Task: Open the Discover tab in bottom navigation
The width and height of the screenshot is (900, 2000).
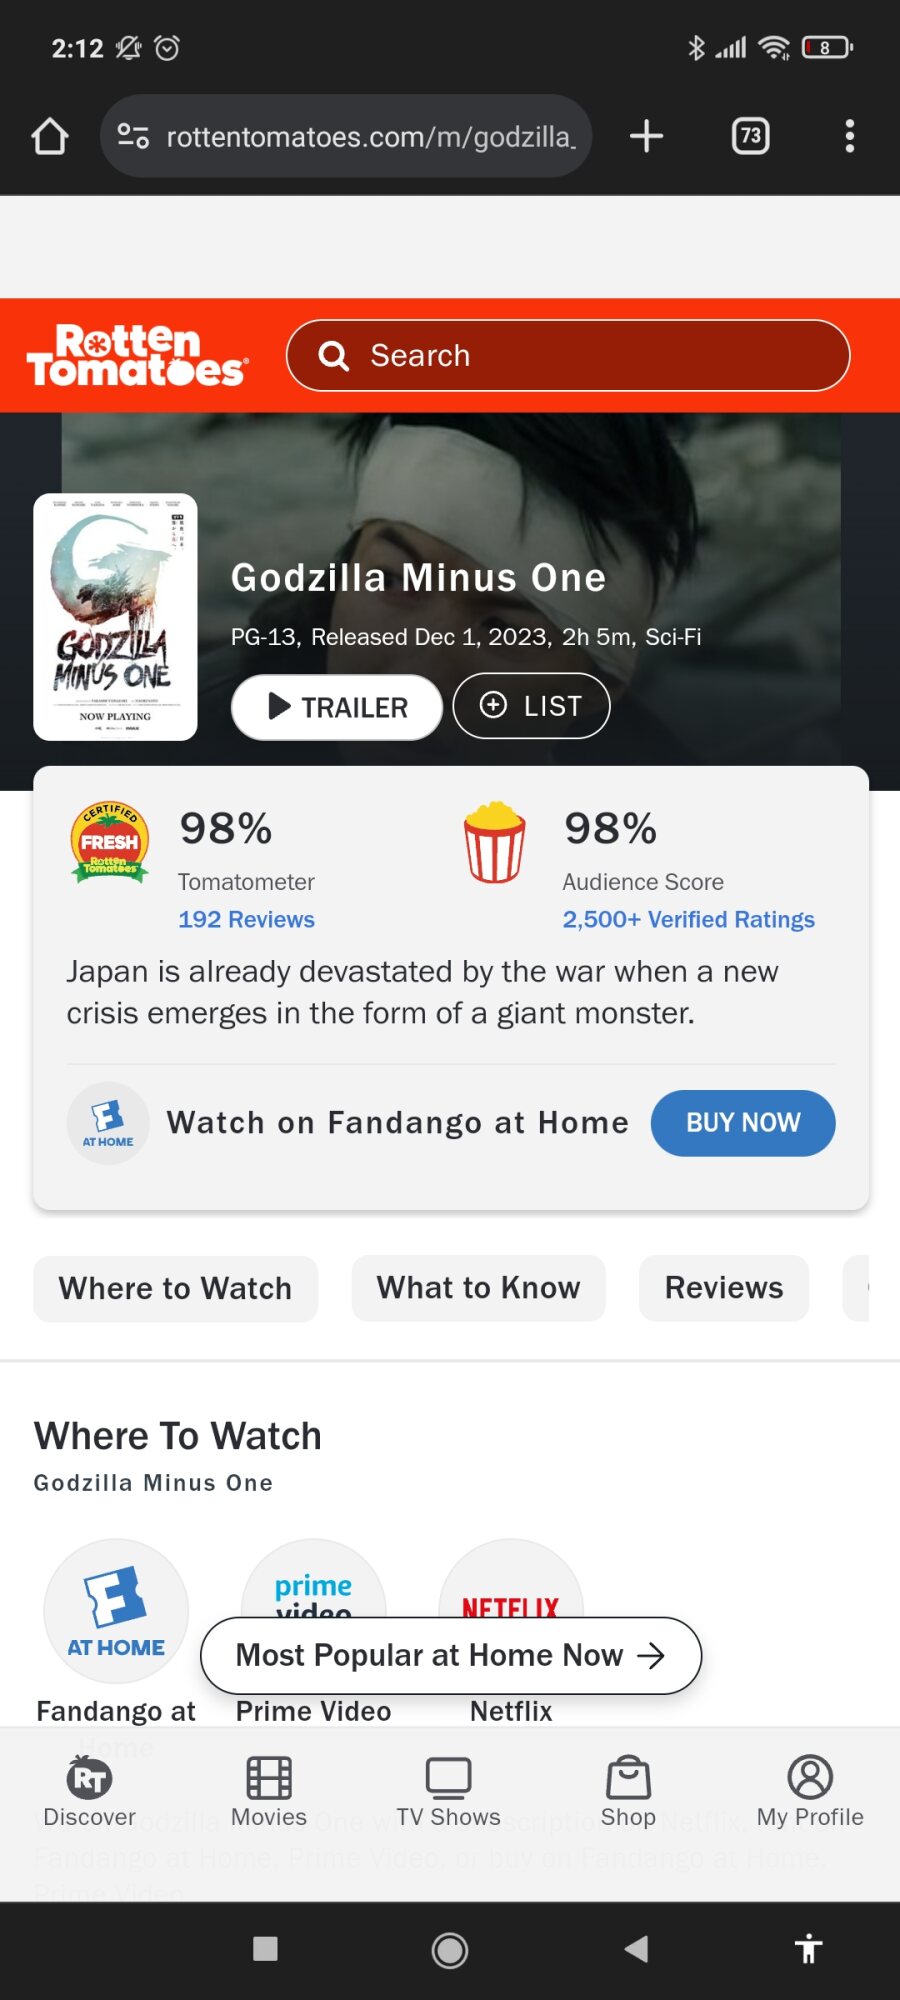Action: pos(89,1791)
